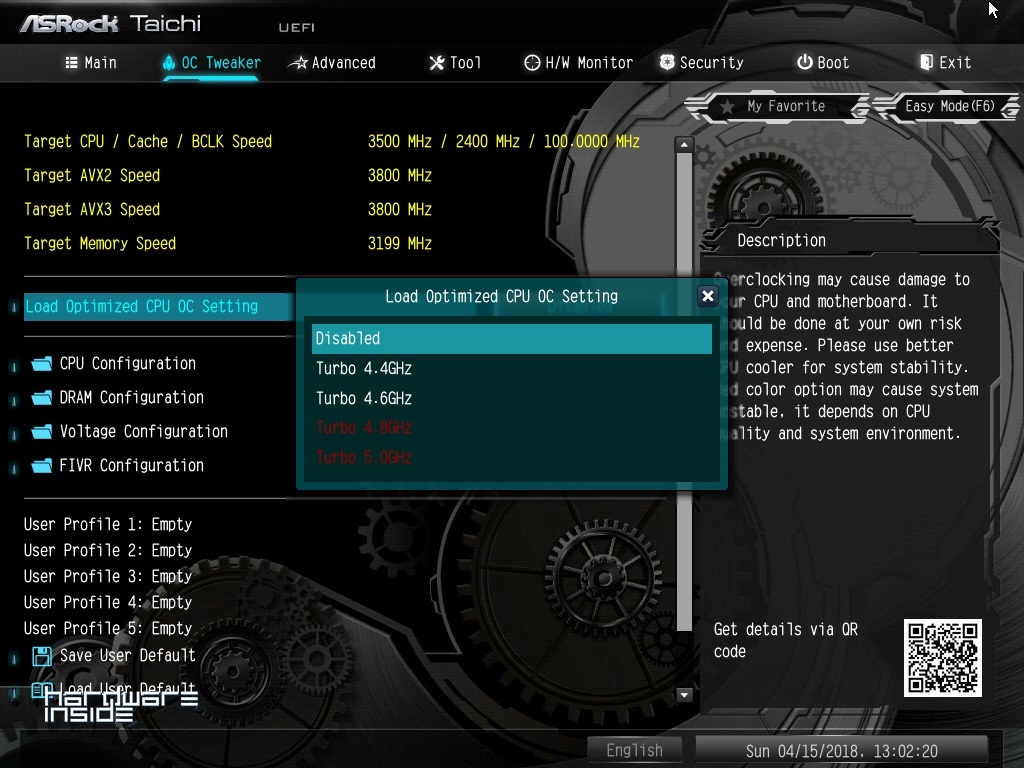
Task: Click Target CPU / Cache / BCLK Speed label
Action: coord(148,142)
